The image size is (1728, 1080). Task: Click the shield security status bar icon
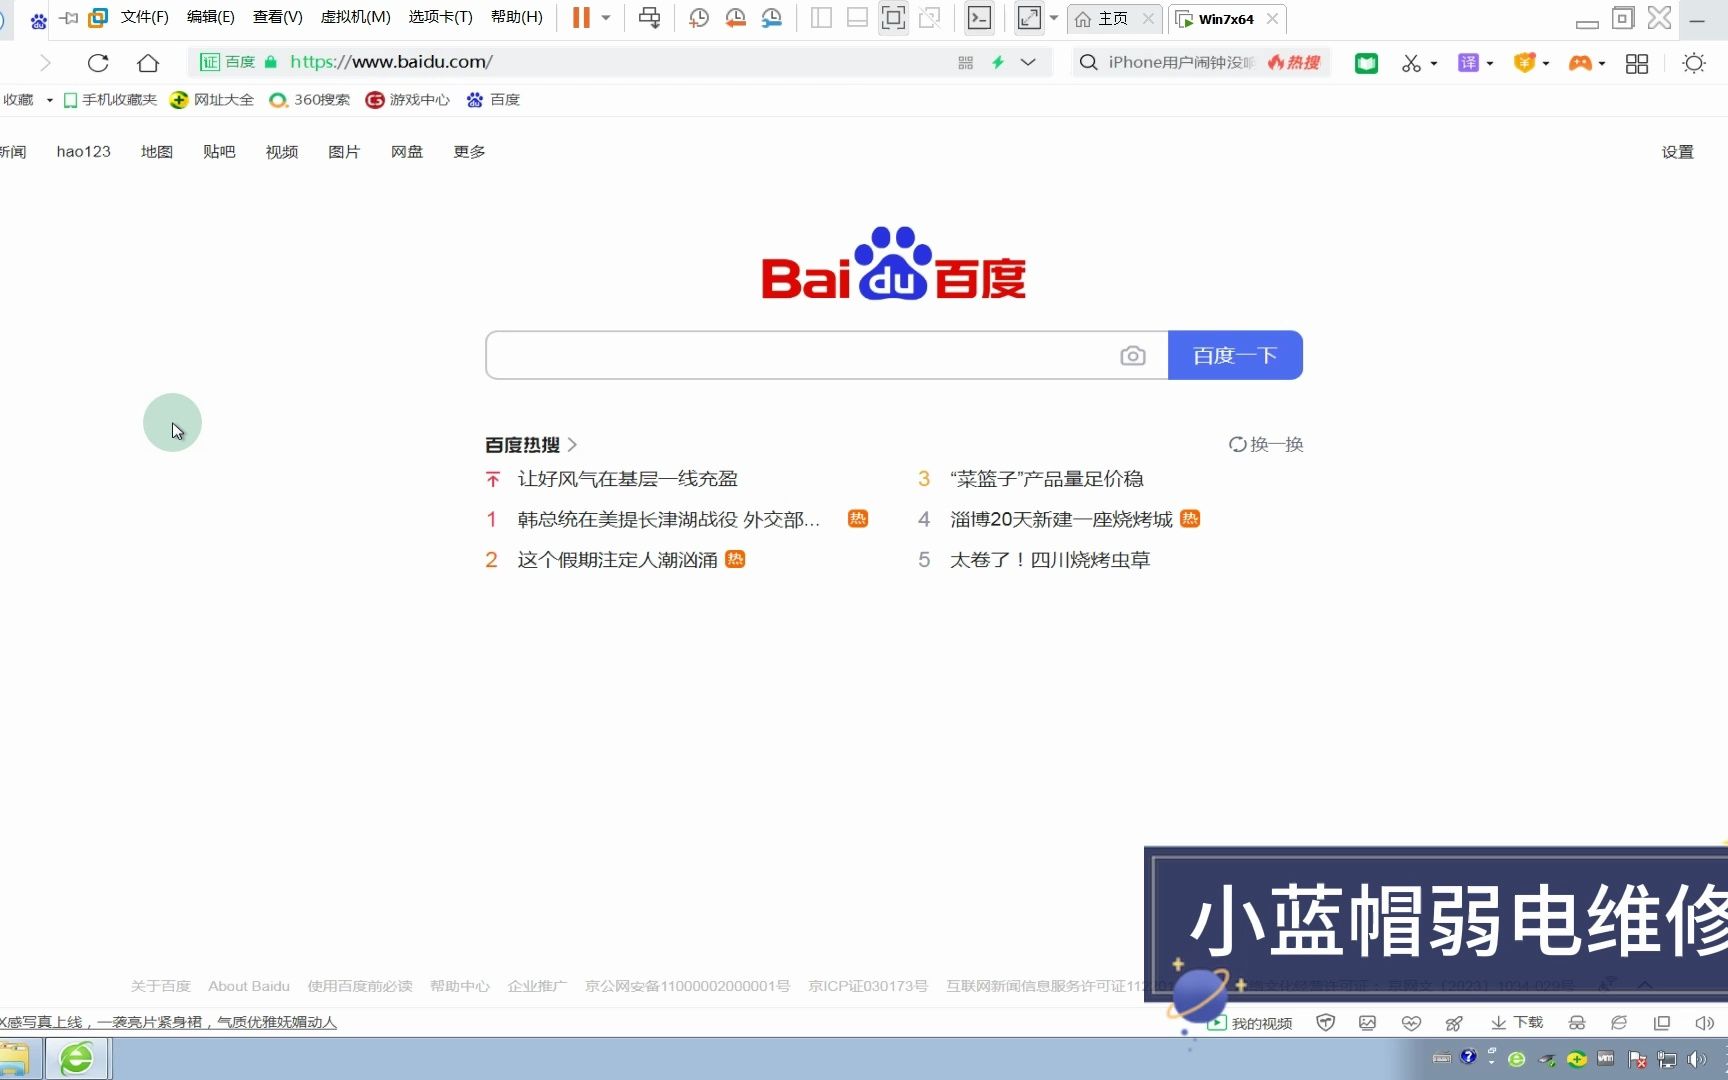pos(1326,1022)
